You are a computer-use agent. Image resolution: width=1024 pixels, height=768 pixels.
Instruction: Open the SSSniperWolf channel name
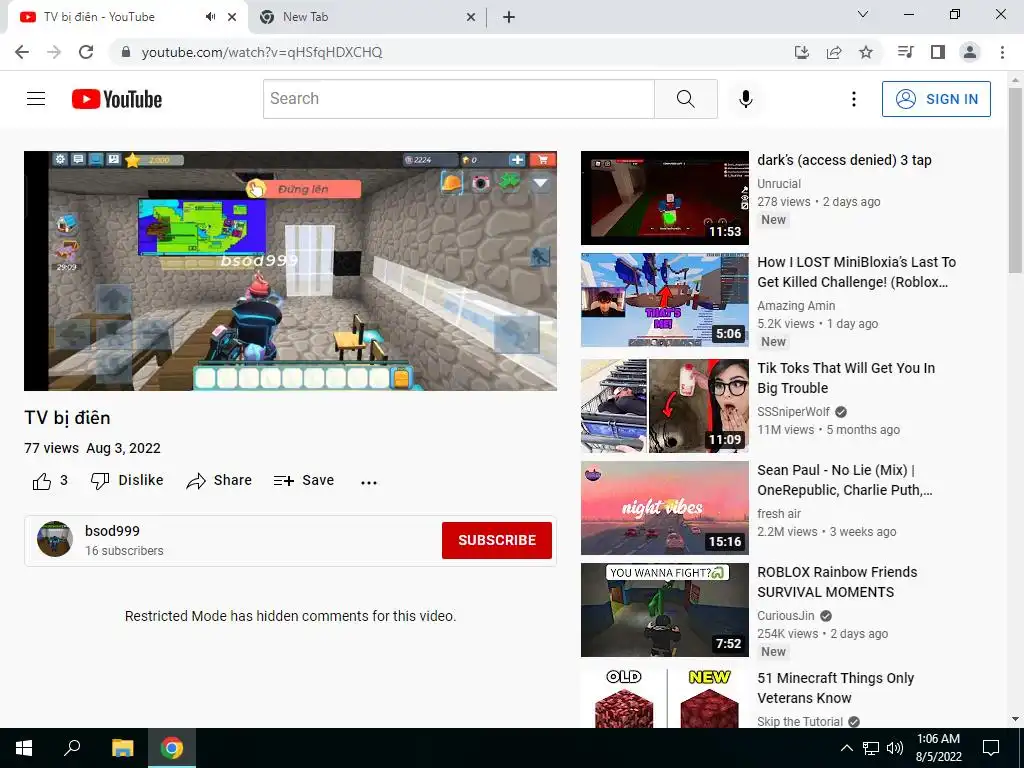tap(793, 412)
